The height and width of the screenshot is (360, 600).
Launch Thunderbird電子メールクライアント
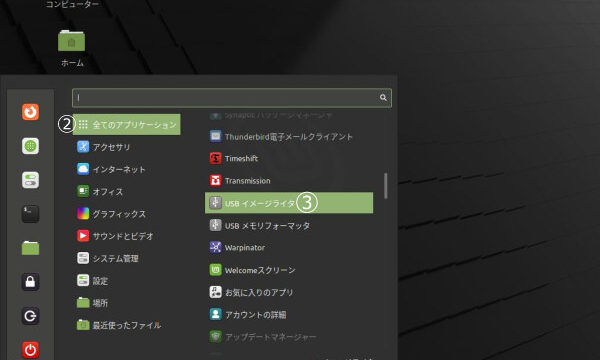coord(289,136)
